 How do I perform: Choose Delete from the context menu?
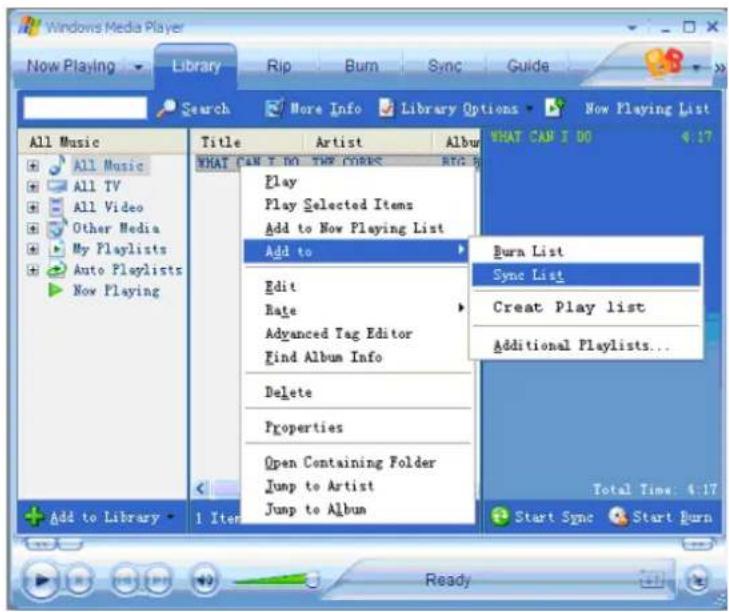359,392
